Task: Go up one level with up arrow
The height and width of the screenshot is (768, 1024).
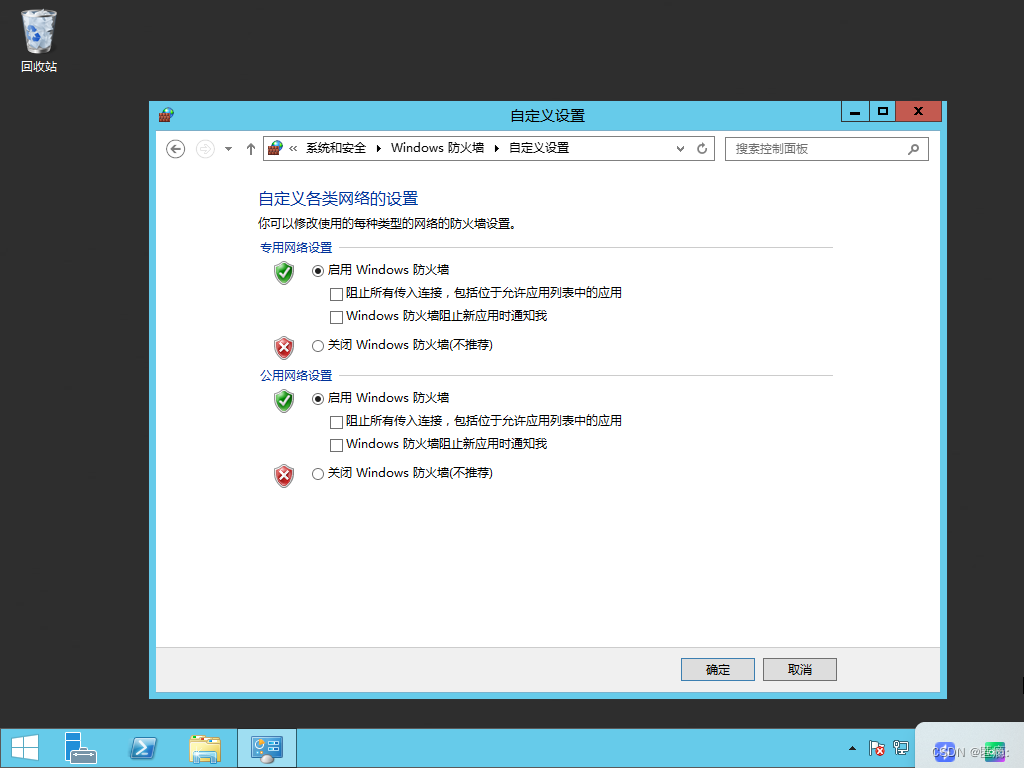Action: (x=250, y=149)
